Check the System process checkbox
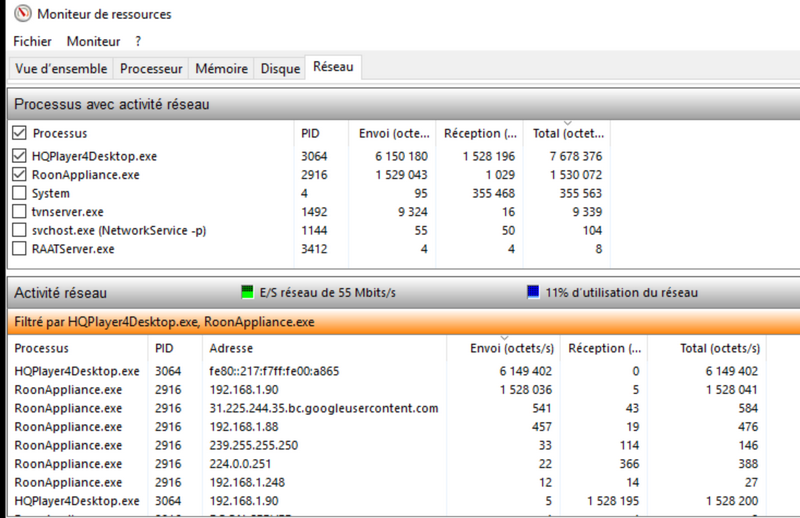Image resolution: width=800 pixels, height=518 pixels. pyautogui.click(x=19, y=193)
